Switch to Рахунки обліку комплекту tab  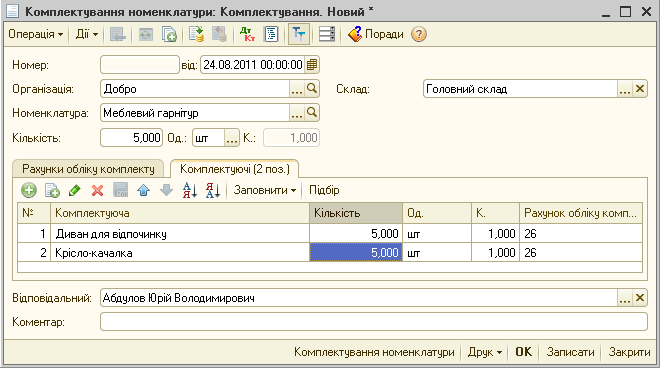(x=88, y=169)
